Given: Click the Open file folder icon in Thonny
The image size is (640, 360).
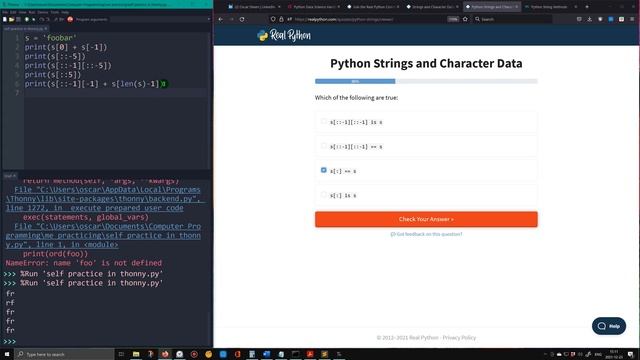Looking at the screenshot, I should (x=11, y=19).
